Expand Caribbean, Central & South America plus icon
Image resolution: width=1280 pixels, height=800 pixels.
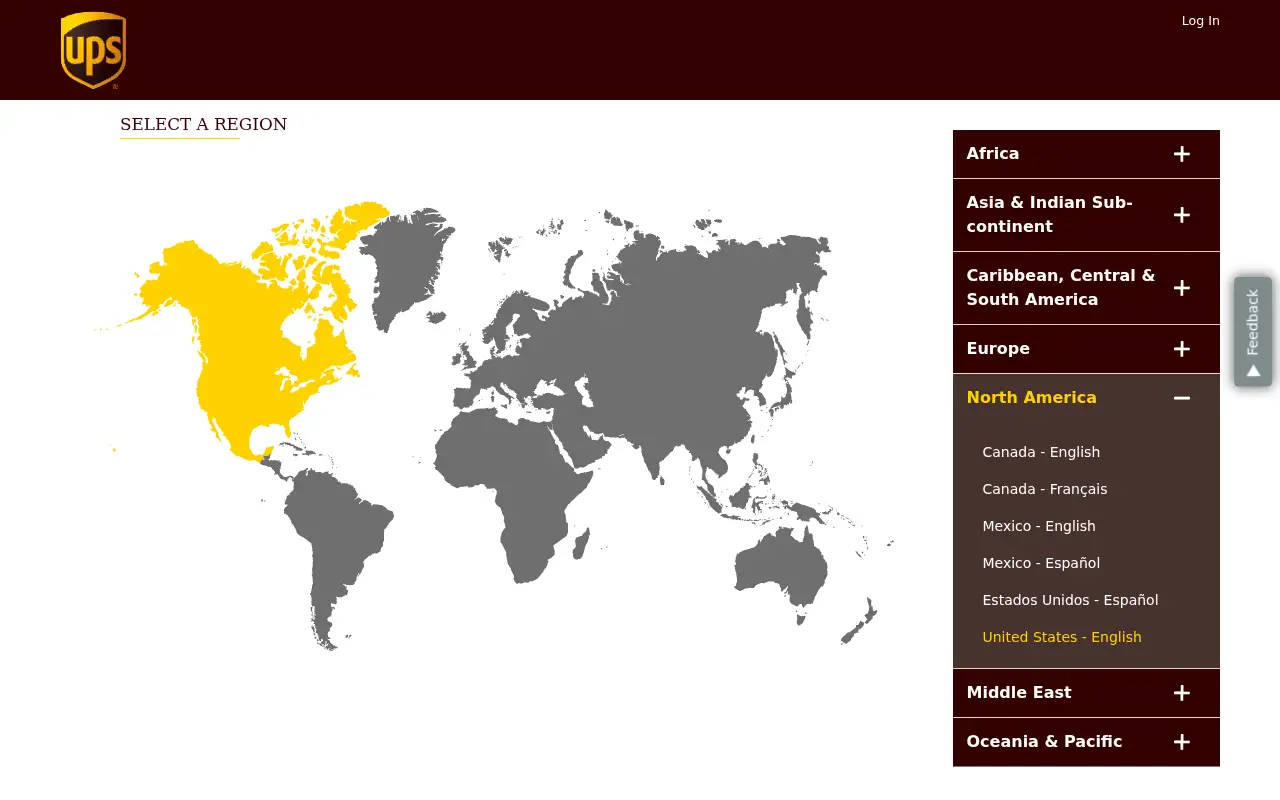coord(1182,288)
